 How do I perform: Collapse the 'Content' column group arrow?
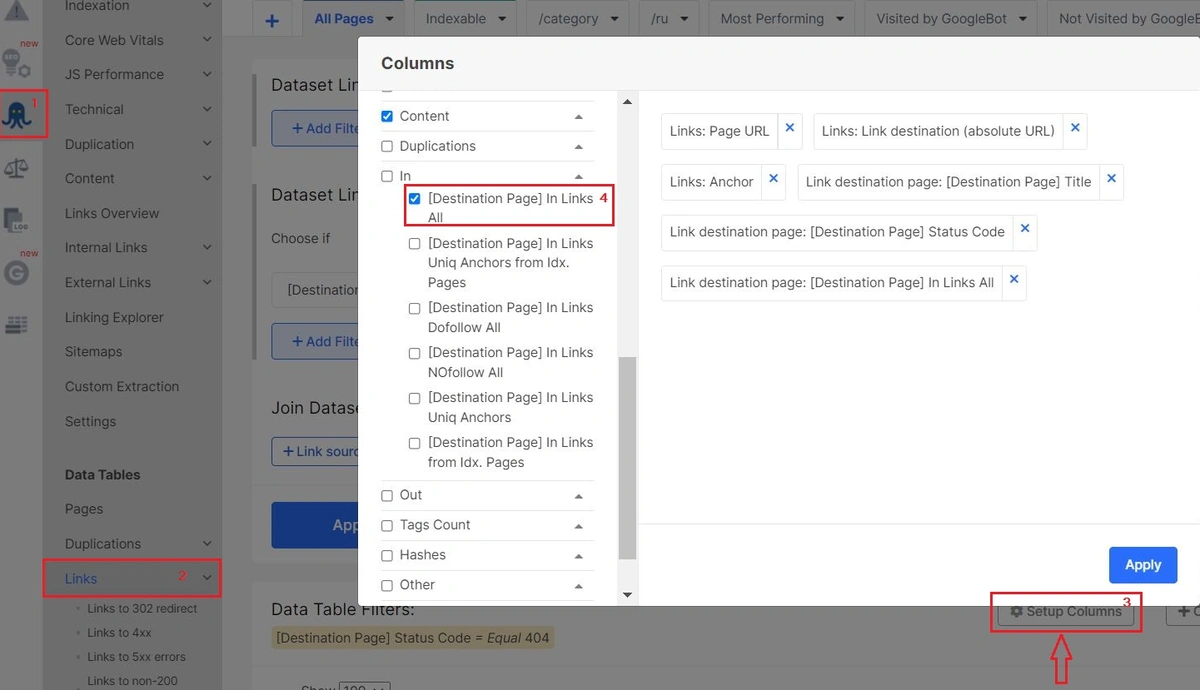[x=579, y=117]
